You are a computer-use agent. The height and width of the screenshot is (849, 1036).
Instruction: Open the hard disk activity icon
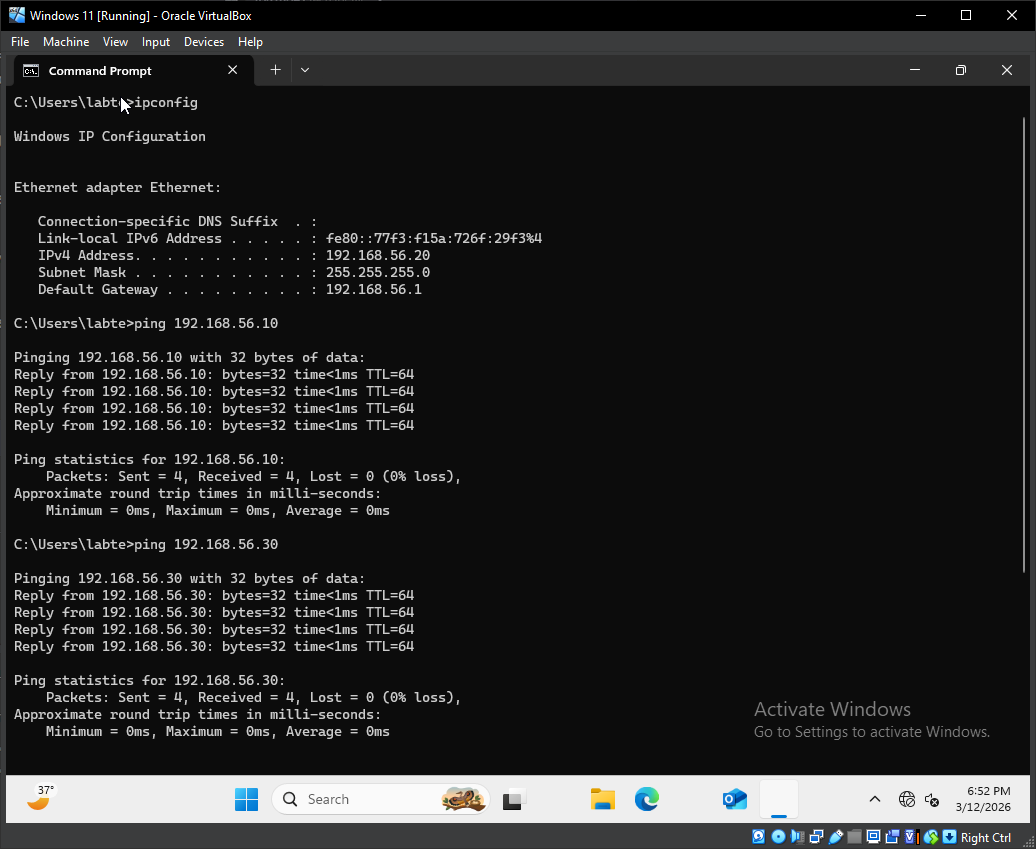(758, 837)
